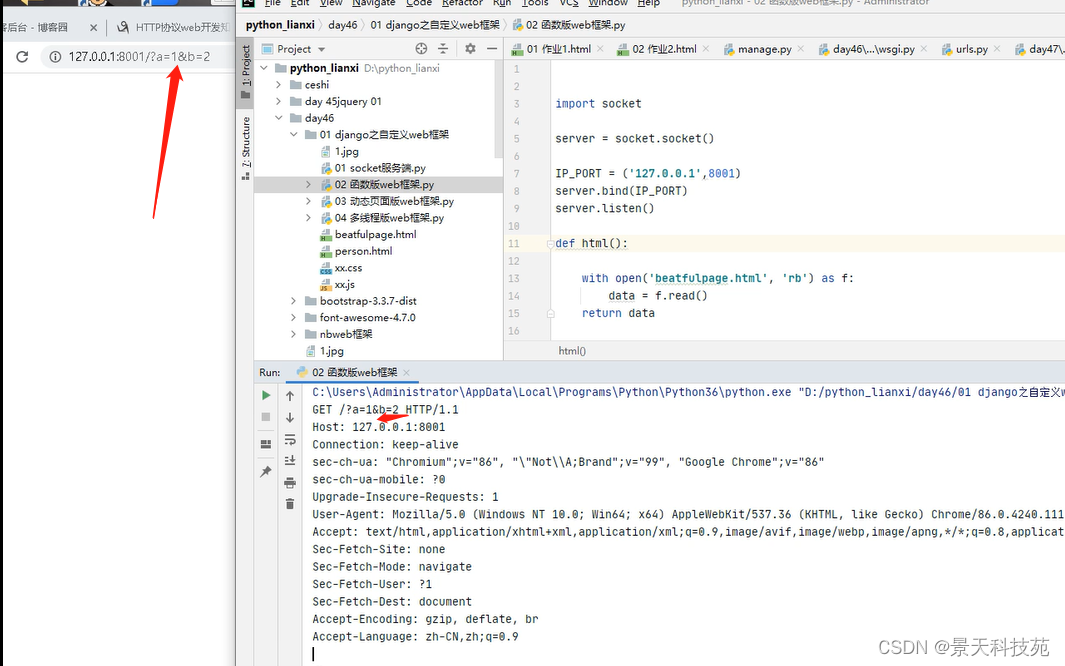
Task: Click the Restore Layout icon in Run panel
Action: pos(266,444)
